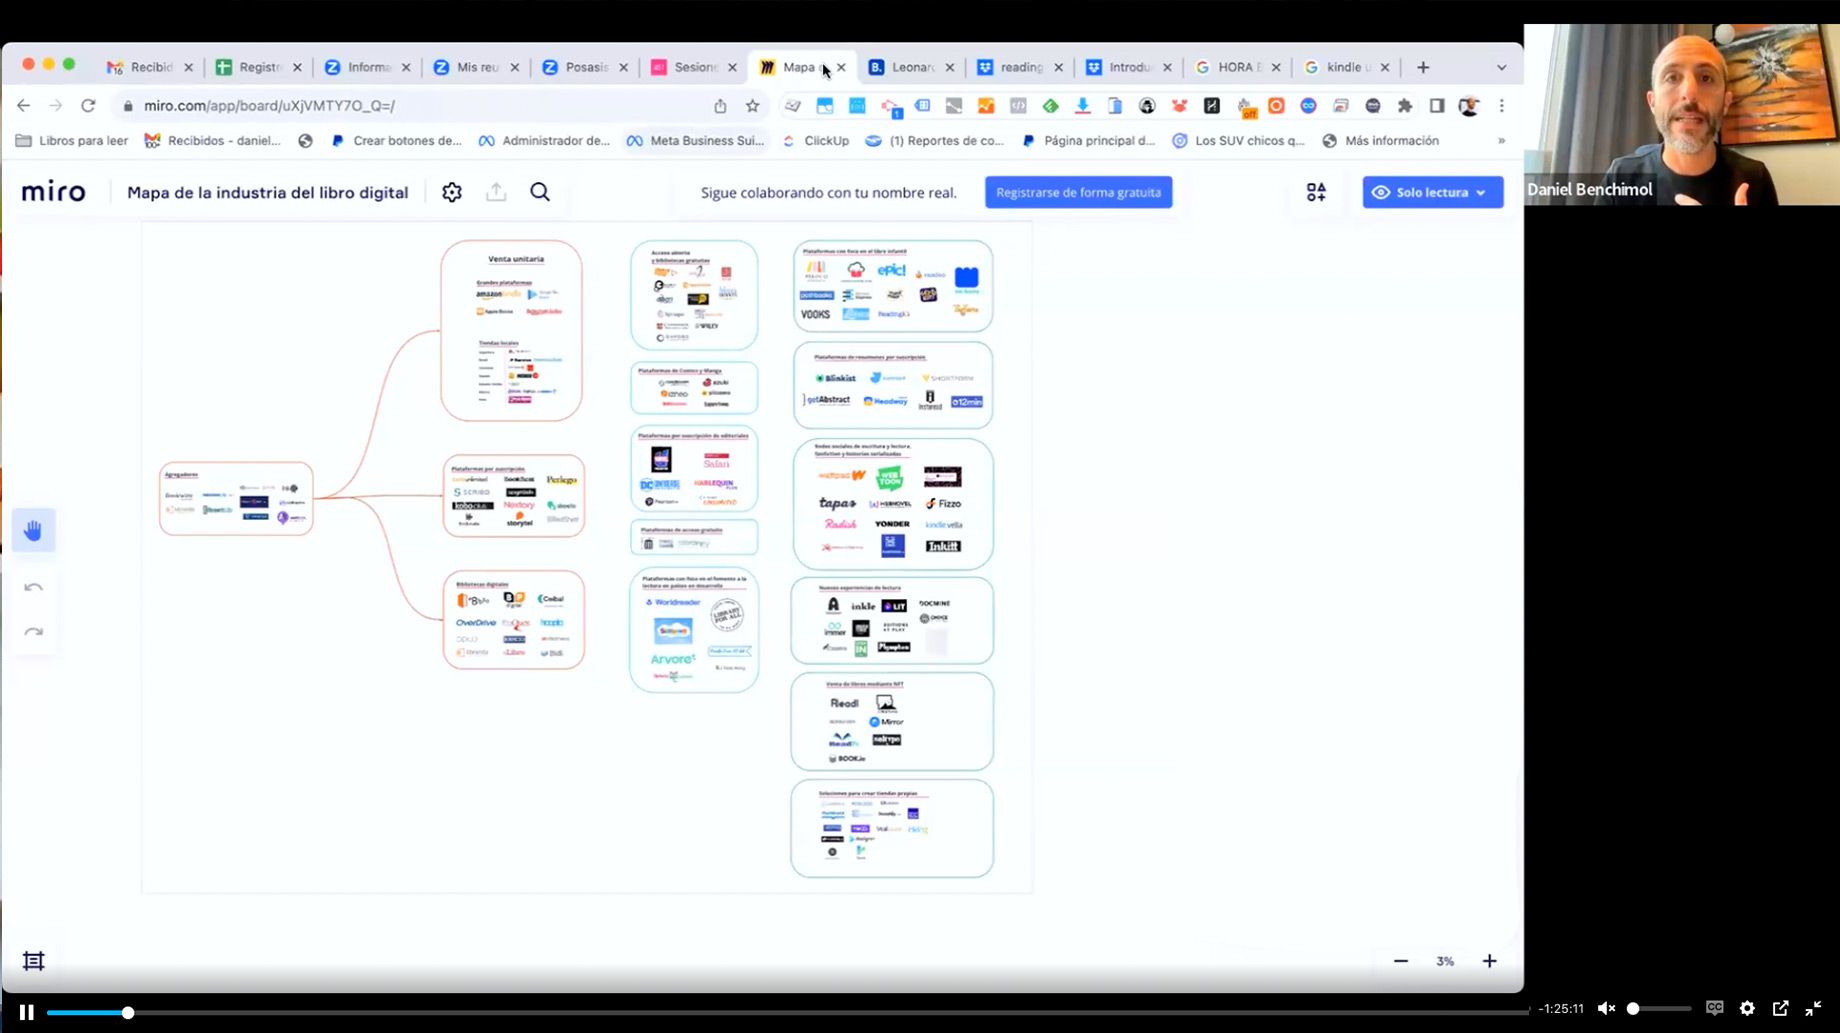Open the Chrome profile avatar
Screen dimensions: 1840x1033
click(1469, 105)
